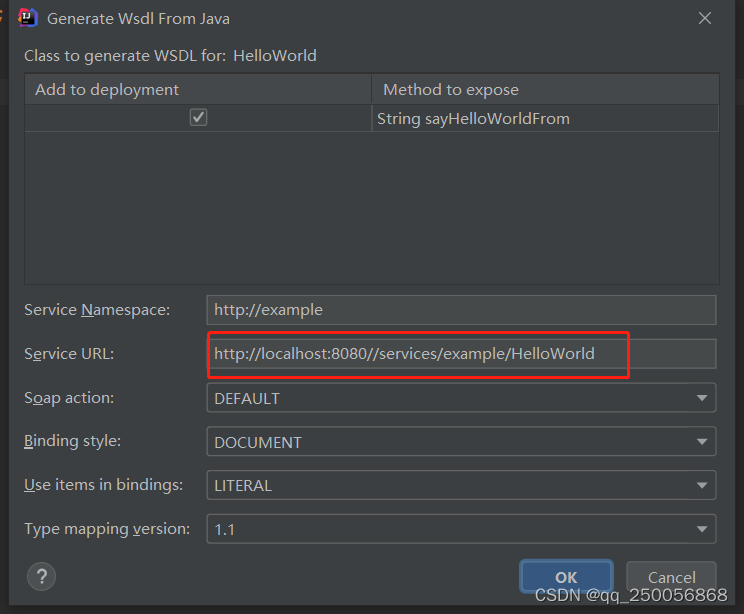The width and height of the screenshot is (744, 614).
Task: Focus the Service URL input field
Action: [461, 354]
